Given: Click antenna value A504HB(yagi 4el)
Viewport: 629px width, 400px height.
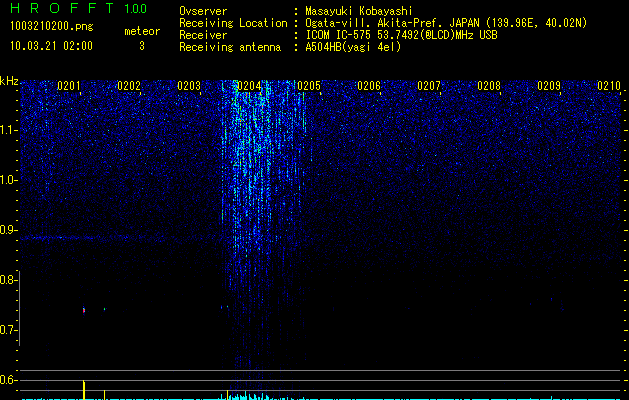Looking at the screenshot, I should tap(353, 47).
